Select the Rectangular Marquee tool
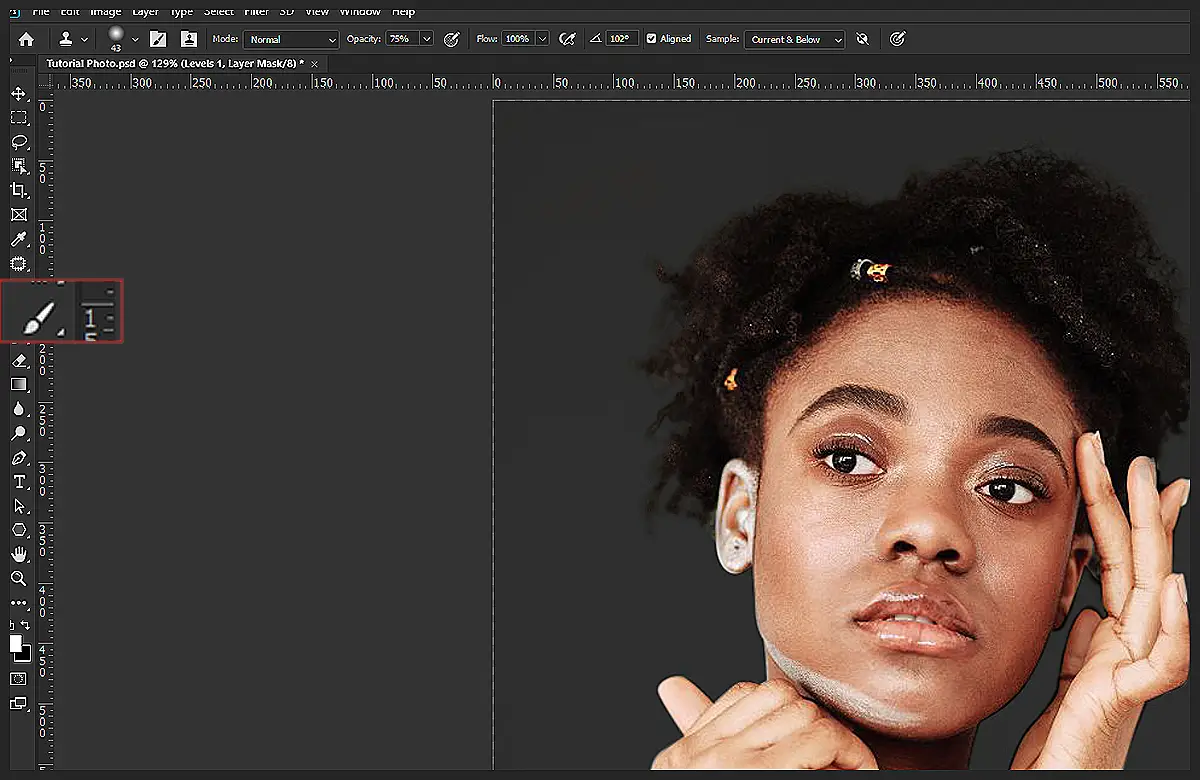Image resolution: width=1200 pixels, height=780 pixels. [x=18, y=118]
